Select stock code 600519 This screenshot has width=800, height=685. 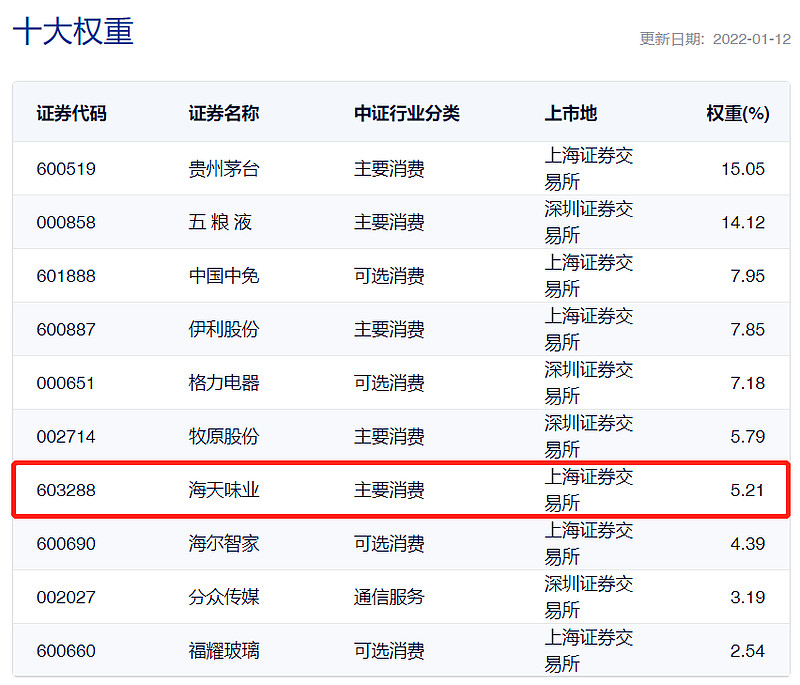coord(66,169)
